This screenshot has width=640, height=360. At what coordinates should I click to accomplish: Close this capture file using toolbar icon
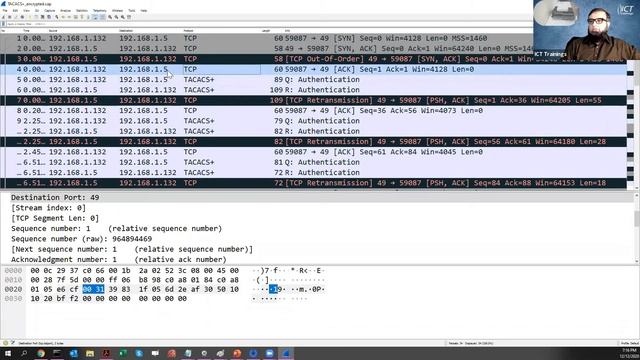42,17
